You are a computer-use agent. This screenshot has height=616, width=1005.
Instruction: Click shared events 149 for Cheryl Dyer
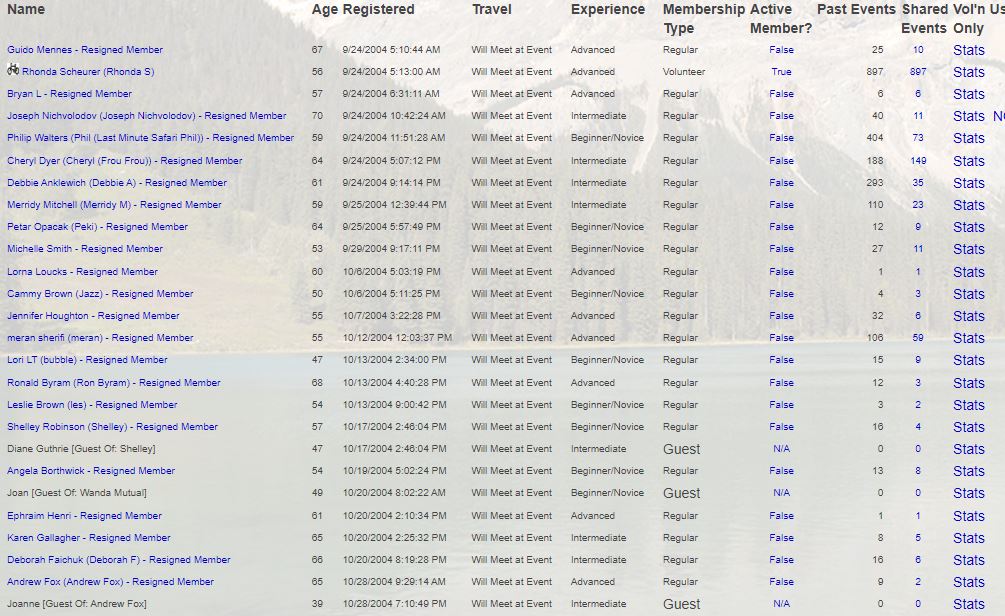pos(918,161)
